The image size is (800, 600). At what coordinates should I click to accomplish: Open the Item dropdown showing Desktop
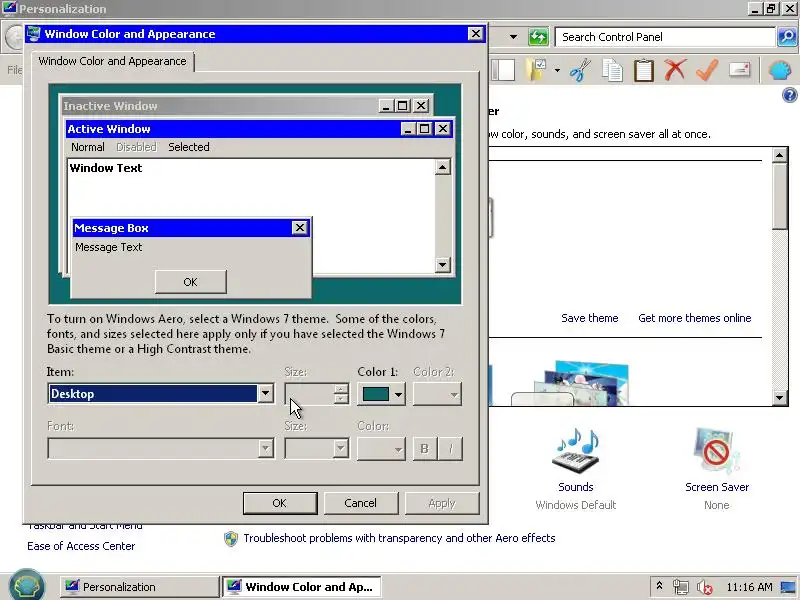coord(265,393)
